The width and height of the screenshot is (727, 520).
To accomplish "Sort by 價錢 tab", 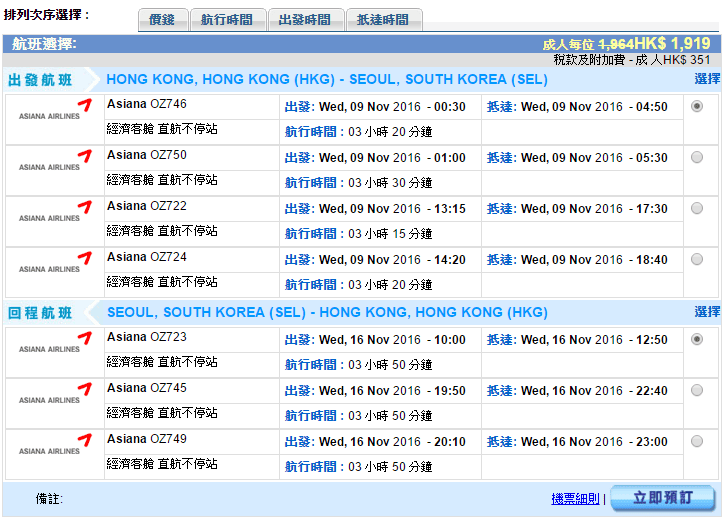I will point(162,20).
